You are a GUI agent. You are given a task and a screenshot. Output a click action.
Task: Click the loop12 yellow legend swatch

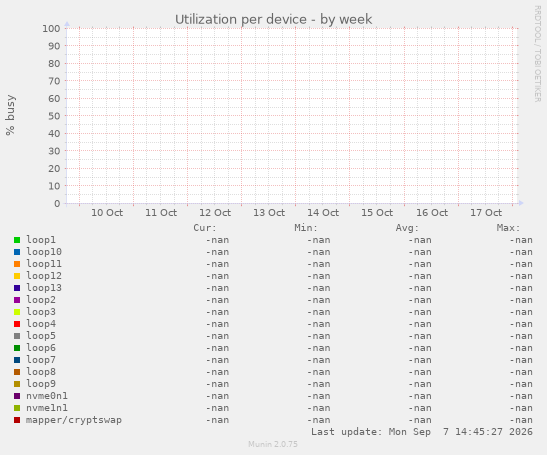pos(17,276)
